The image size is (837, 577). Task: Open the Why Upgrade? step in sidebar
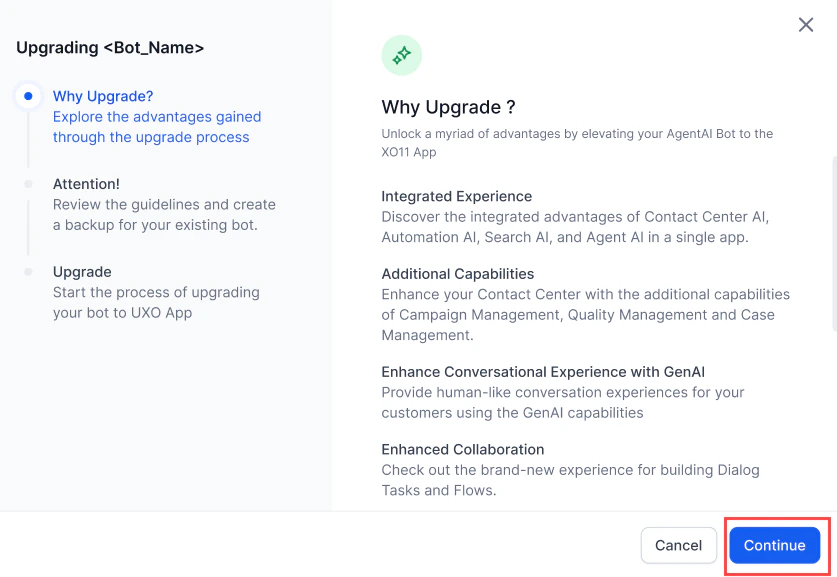(x=102, y=96)
